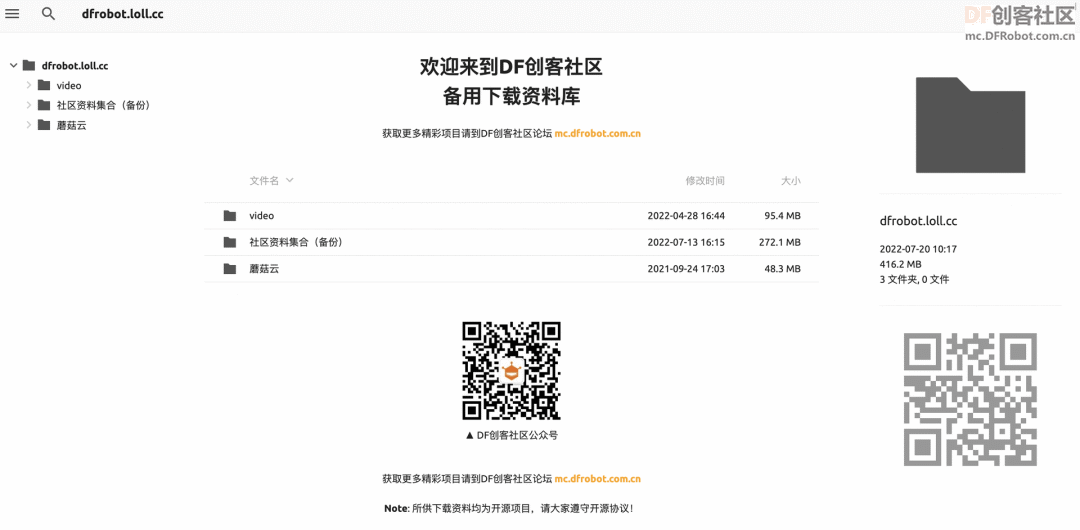This screenshot has width=1080, height=530.
Task: Follow the upper mc.dfrobot.com.cn link
Action: pos(598,134)
